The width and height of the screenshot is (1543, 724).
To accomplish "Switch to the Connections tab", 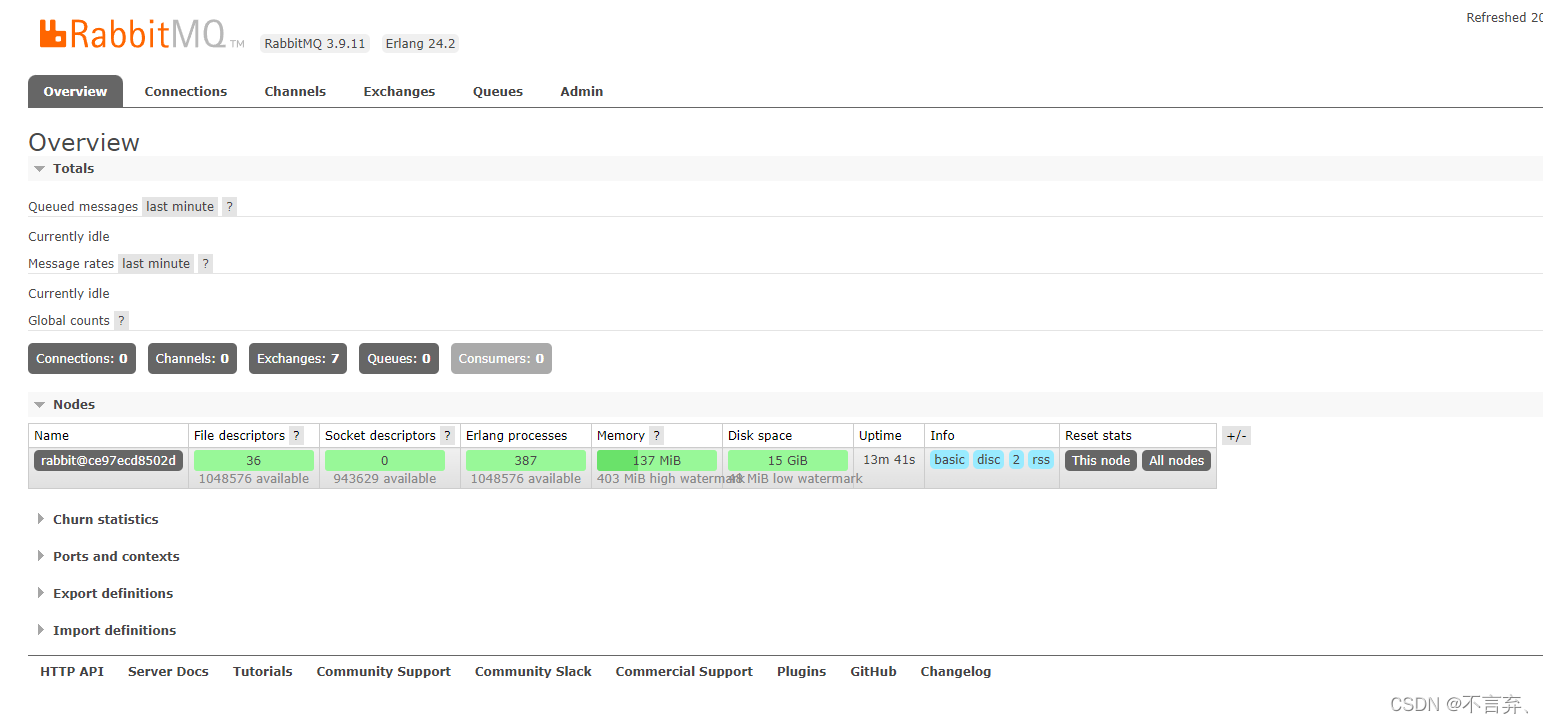I will coord(186,91).
